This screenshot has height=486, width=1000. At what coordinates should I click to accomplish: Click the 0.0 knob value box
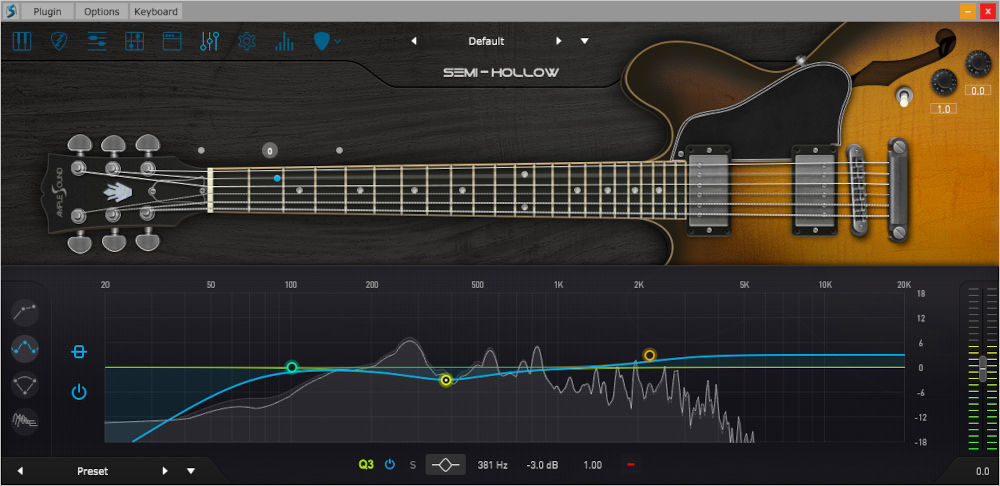click(978, 91)
